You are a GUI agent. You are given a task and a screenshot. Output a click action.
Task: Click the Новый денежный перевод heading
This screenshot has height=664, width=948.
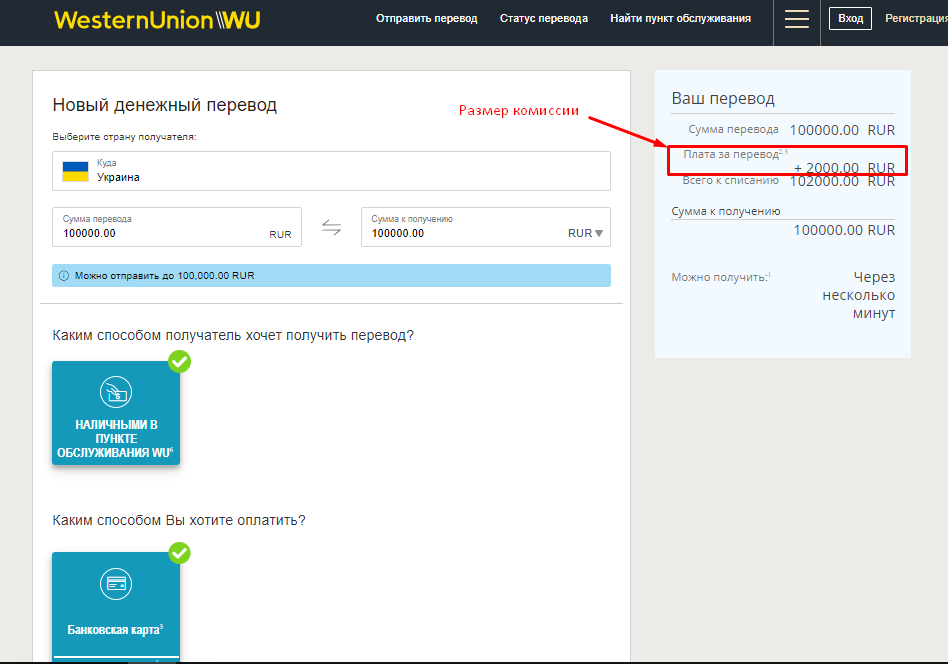tap(164, 105)
